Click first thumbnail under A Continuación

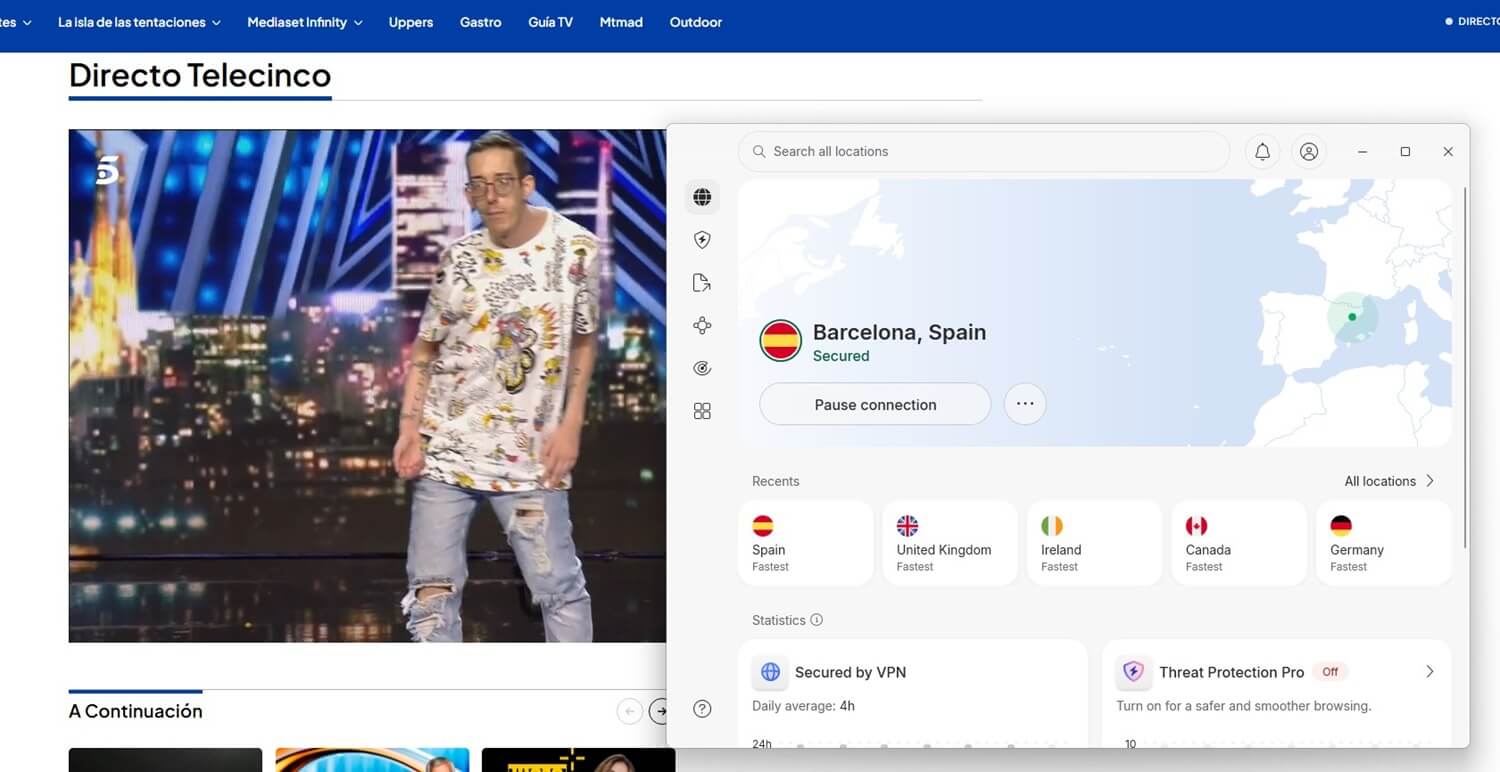tap(165, 760)
